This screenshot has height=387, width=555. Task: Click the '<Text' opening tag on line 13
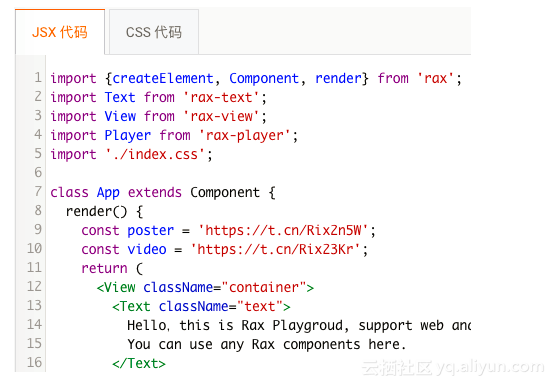click(x=131, y=307)
